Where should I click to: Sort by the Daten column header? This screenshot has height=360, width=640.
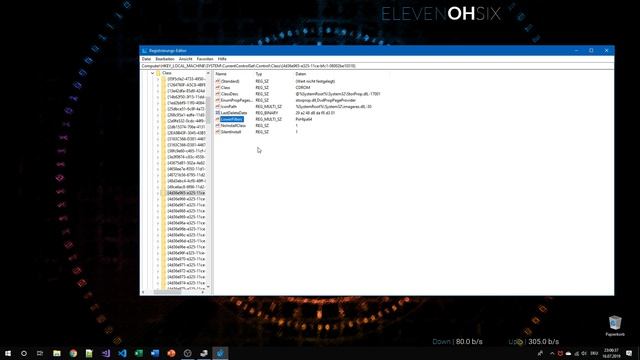pyautogui.click(x=301, y=74)
